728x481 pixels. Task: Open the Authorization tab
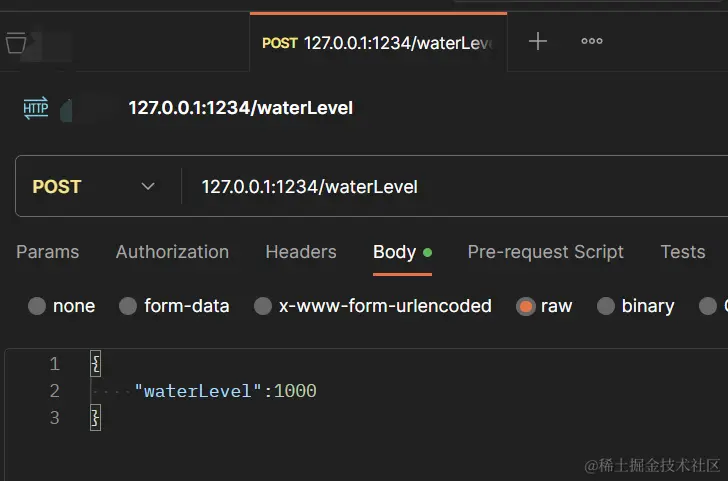(x=172, y=252)
